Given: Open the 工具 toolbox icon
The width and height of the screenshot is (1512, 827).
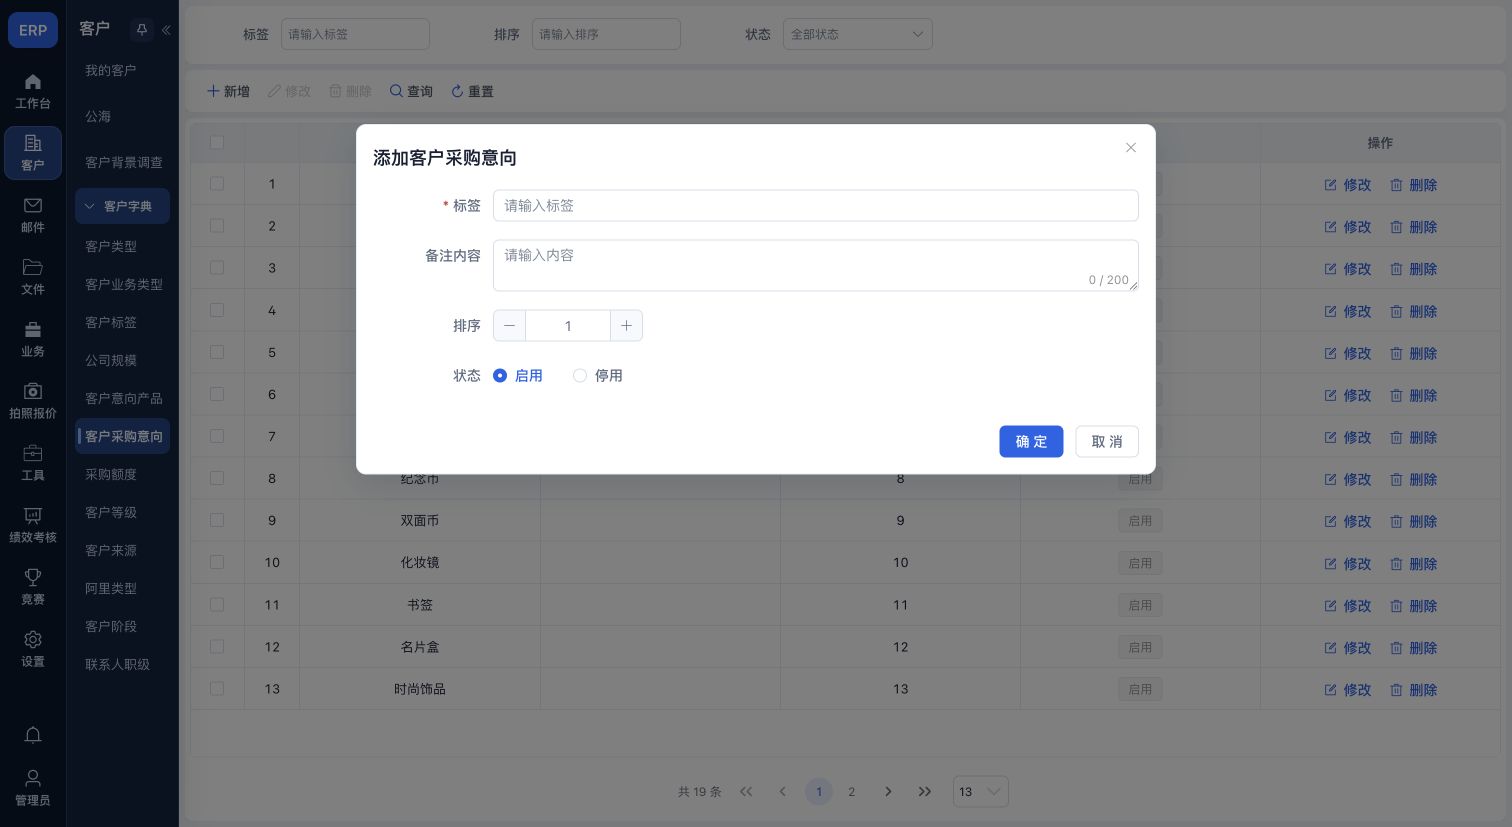Looking at the screenshot, I should tap(33, 453).
